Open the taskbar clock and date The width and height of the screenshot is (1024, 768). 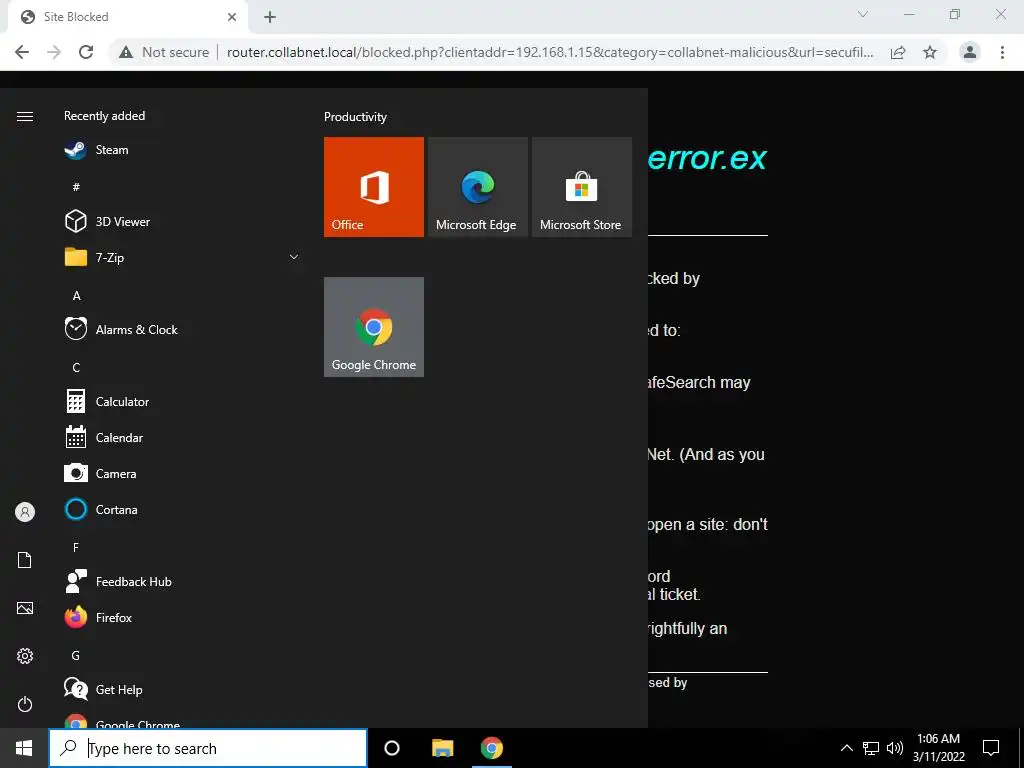(x=938, y=748)
